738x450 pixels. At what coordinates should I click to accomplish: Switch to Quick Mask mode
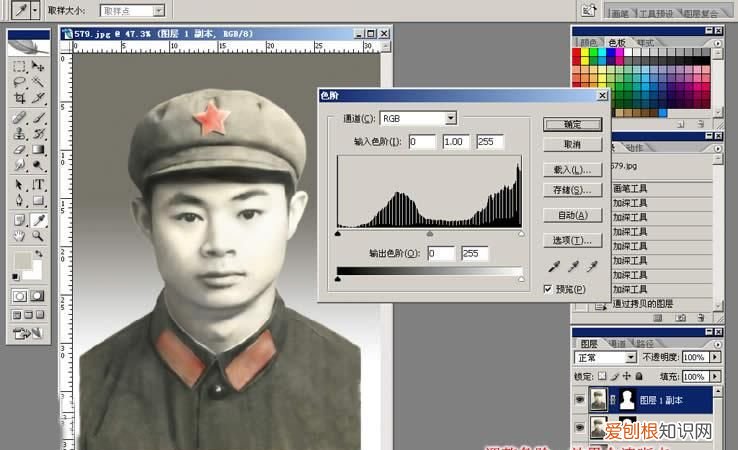point(38,296)
